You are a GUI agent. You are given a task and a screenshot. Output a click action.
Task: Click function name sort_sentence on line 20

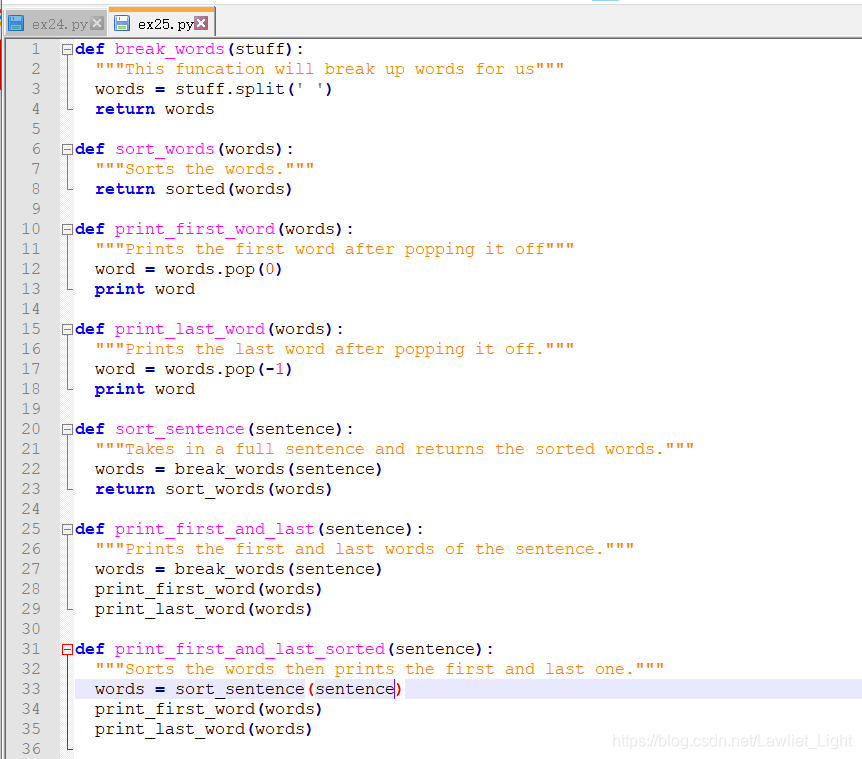(179, 429)
